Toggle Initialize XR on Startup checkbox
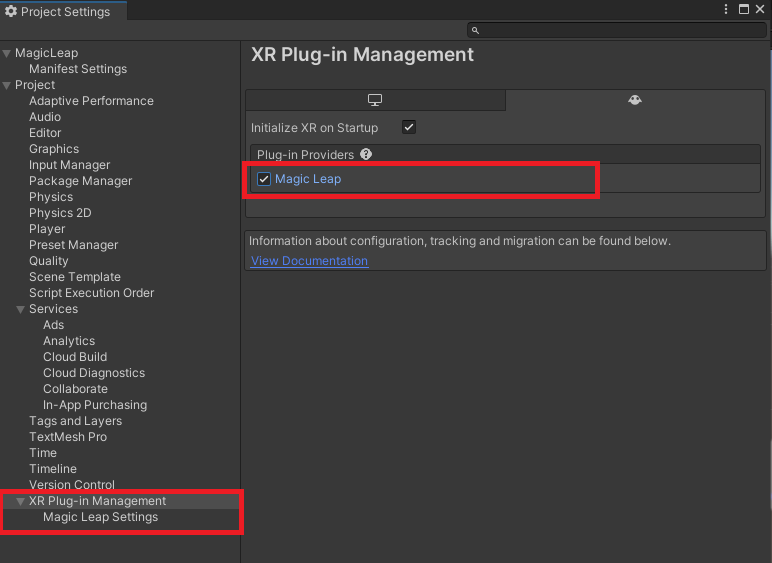This screenshot has width=772, height=563. 409,127
